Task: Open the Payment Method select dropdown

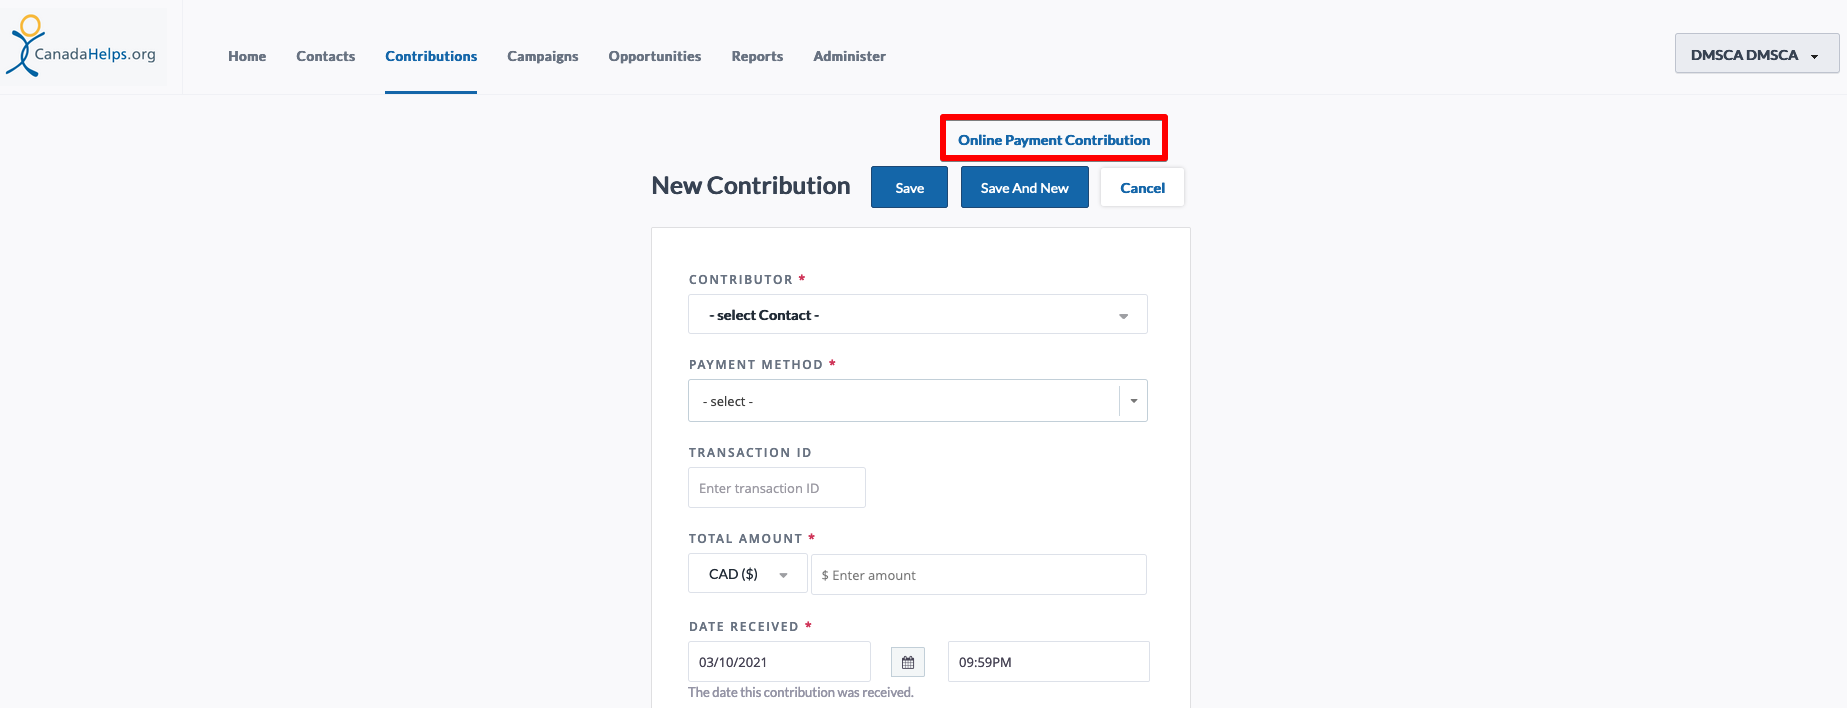Action: (x=917, y=400)
